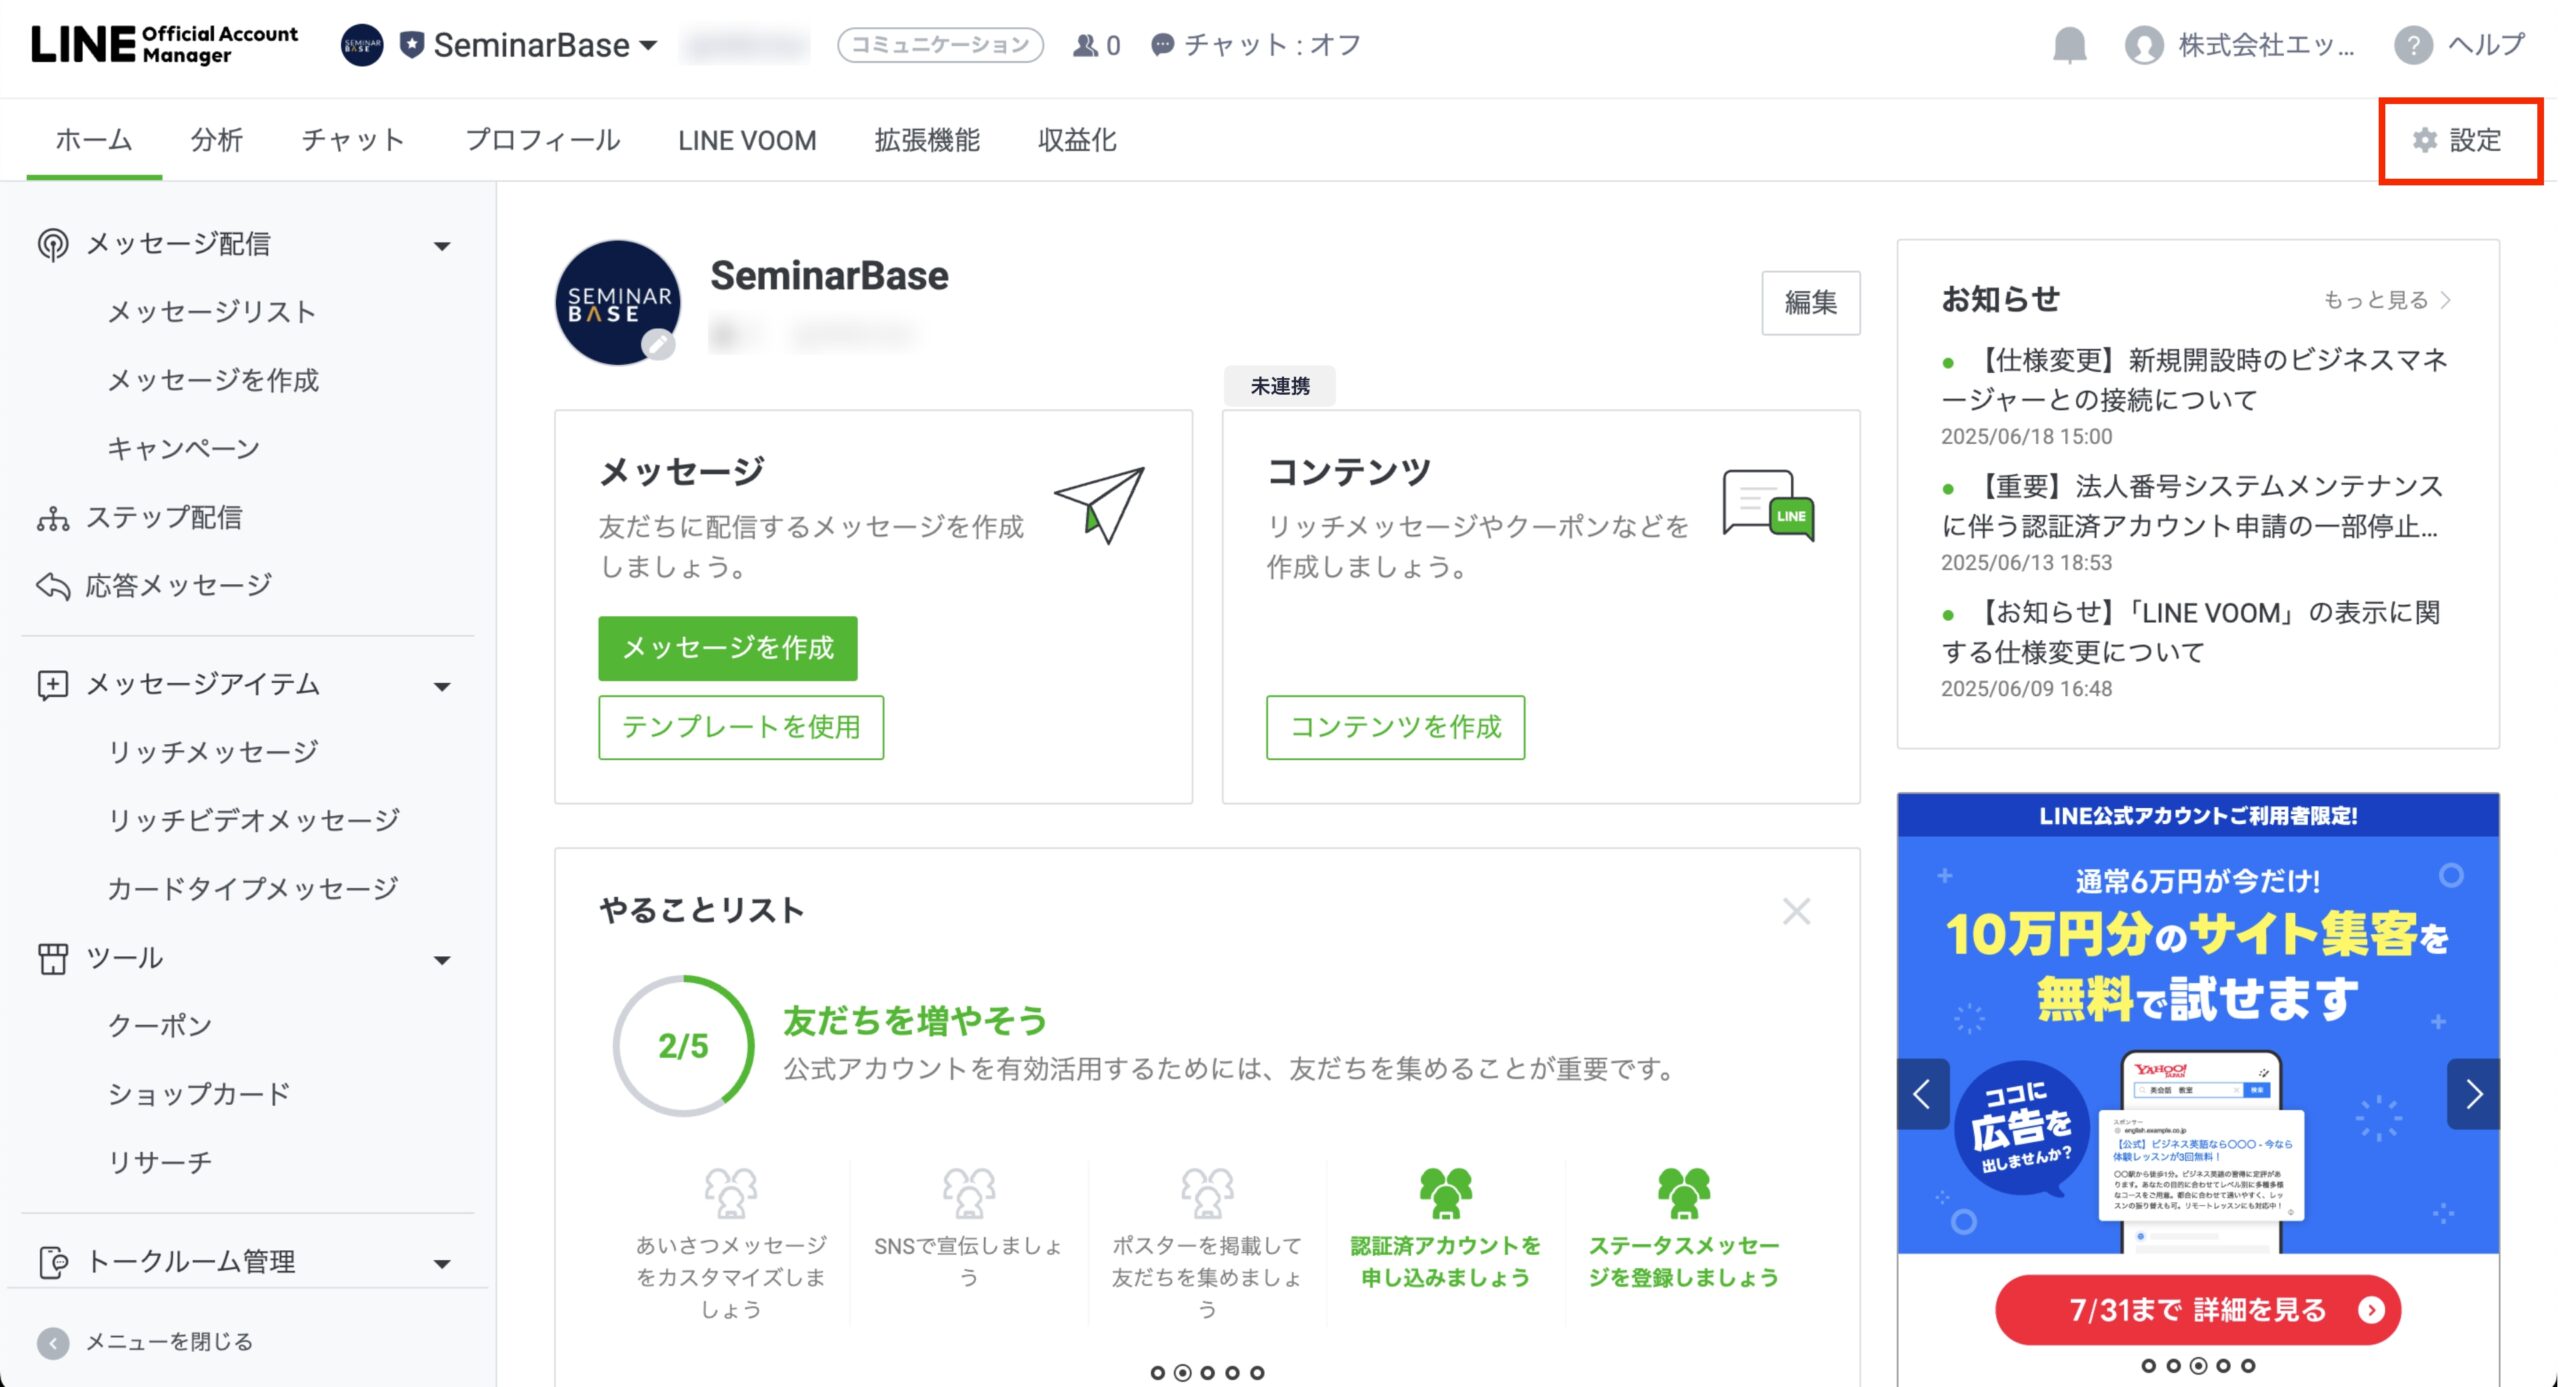Click the notification bell icon

point(2068,46)
